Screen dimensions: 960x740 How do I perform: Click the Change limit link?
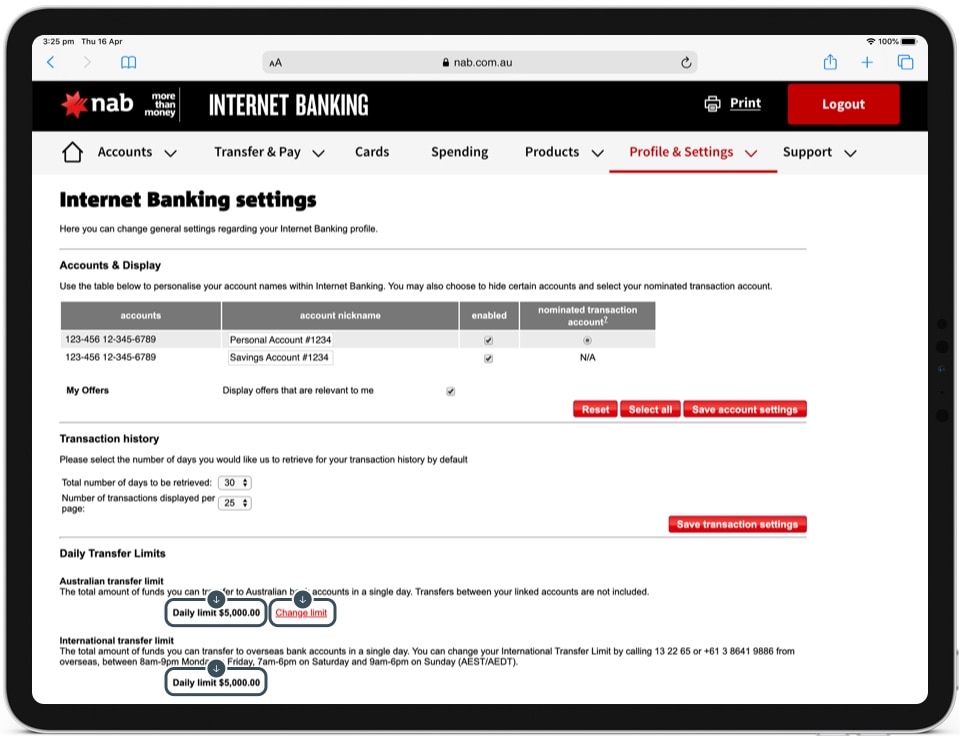(x=301, y=613)
